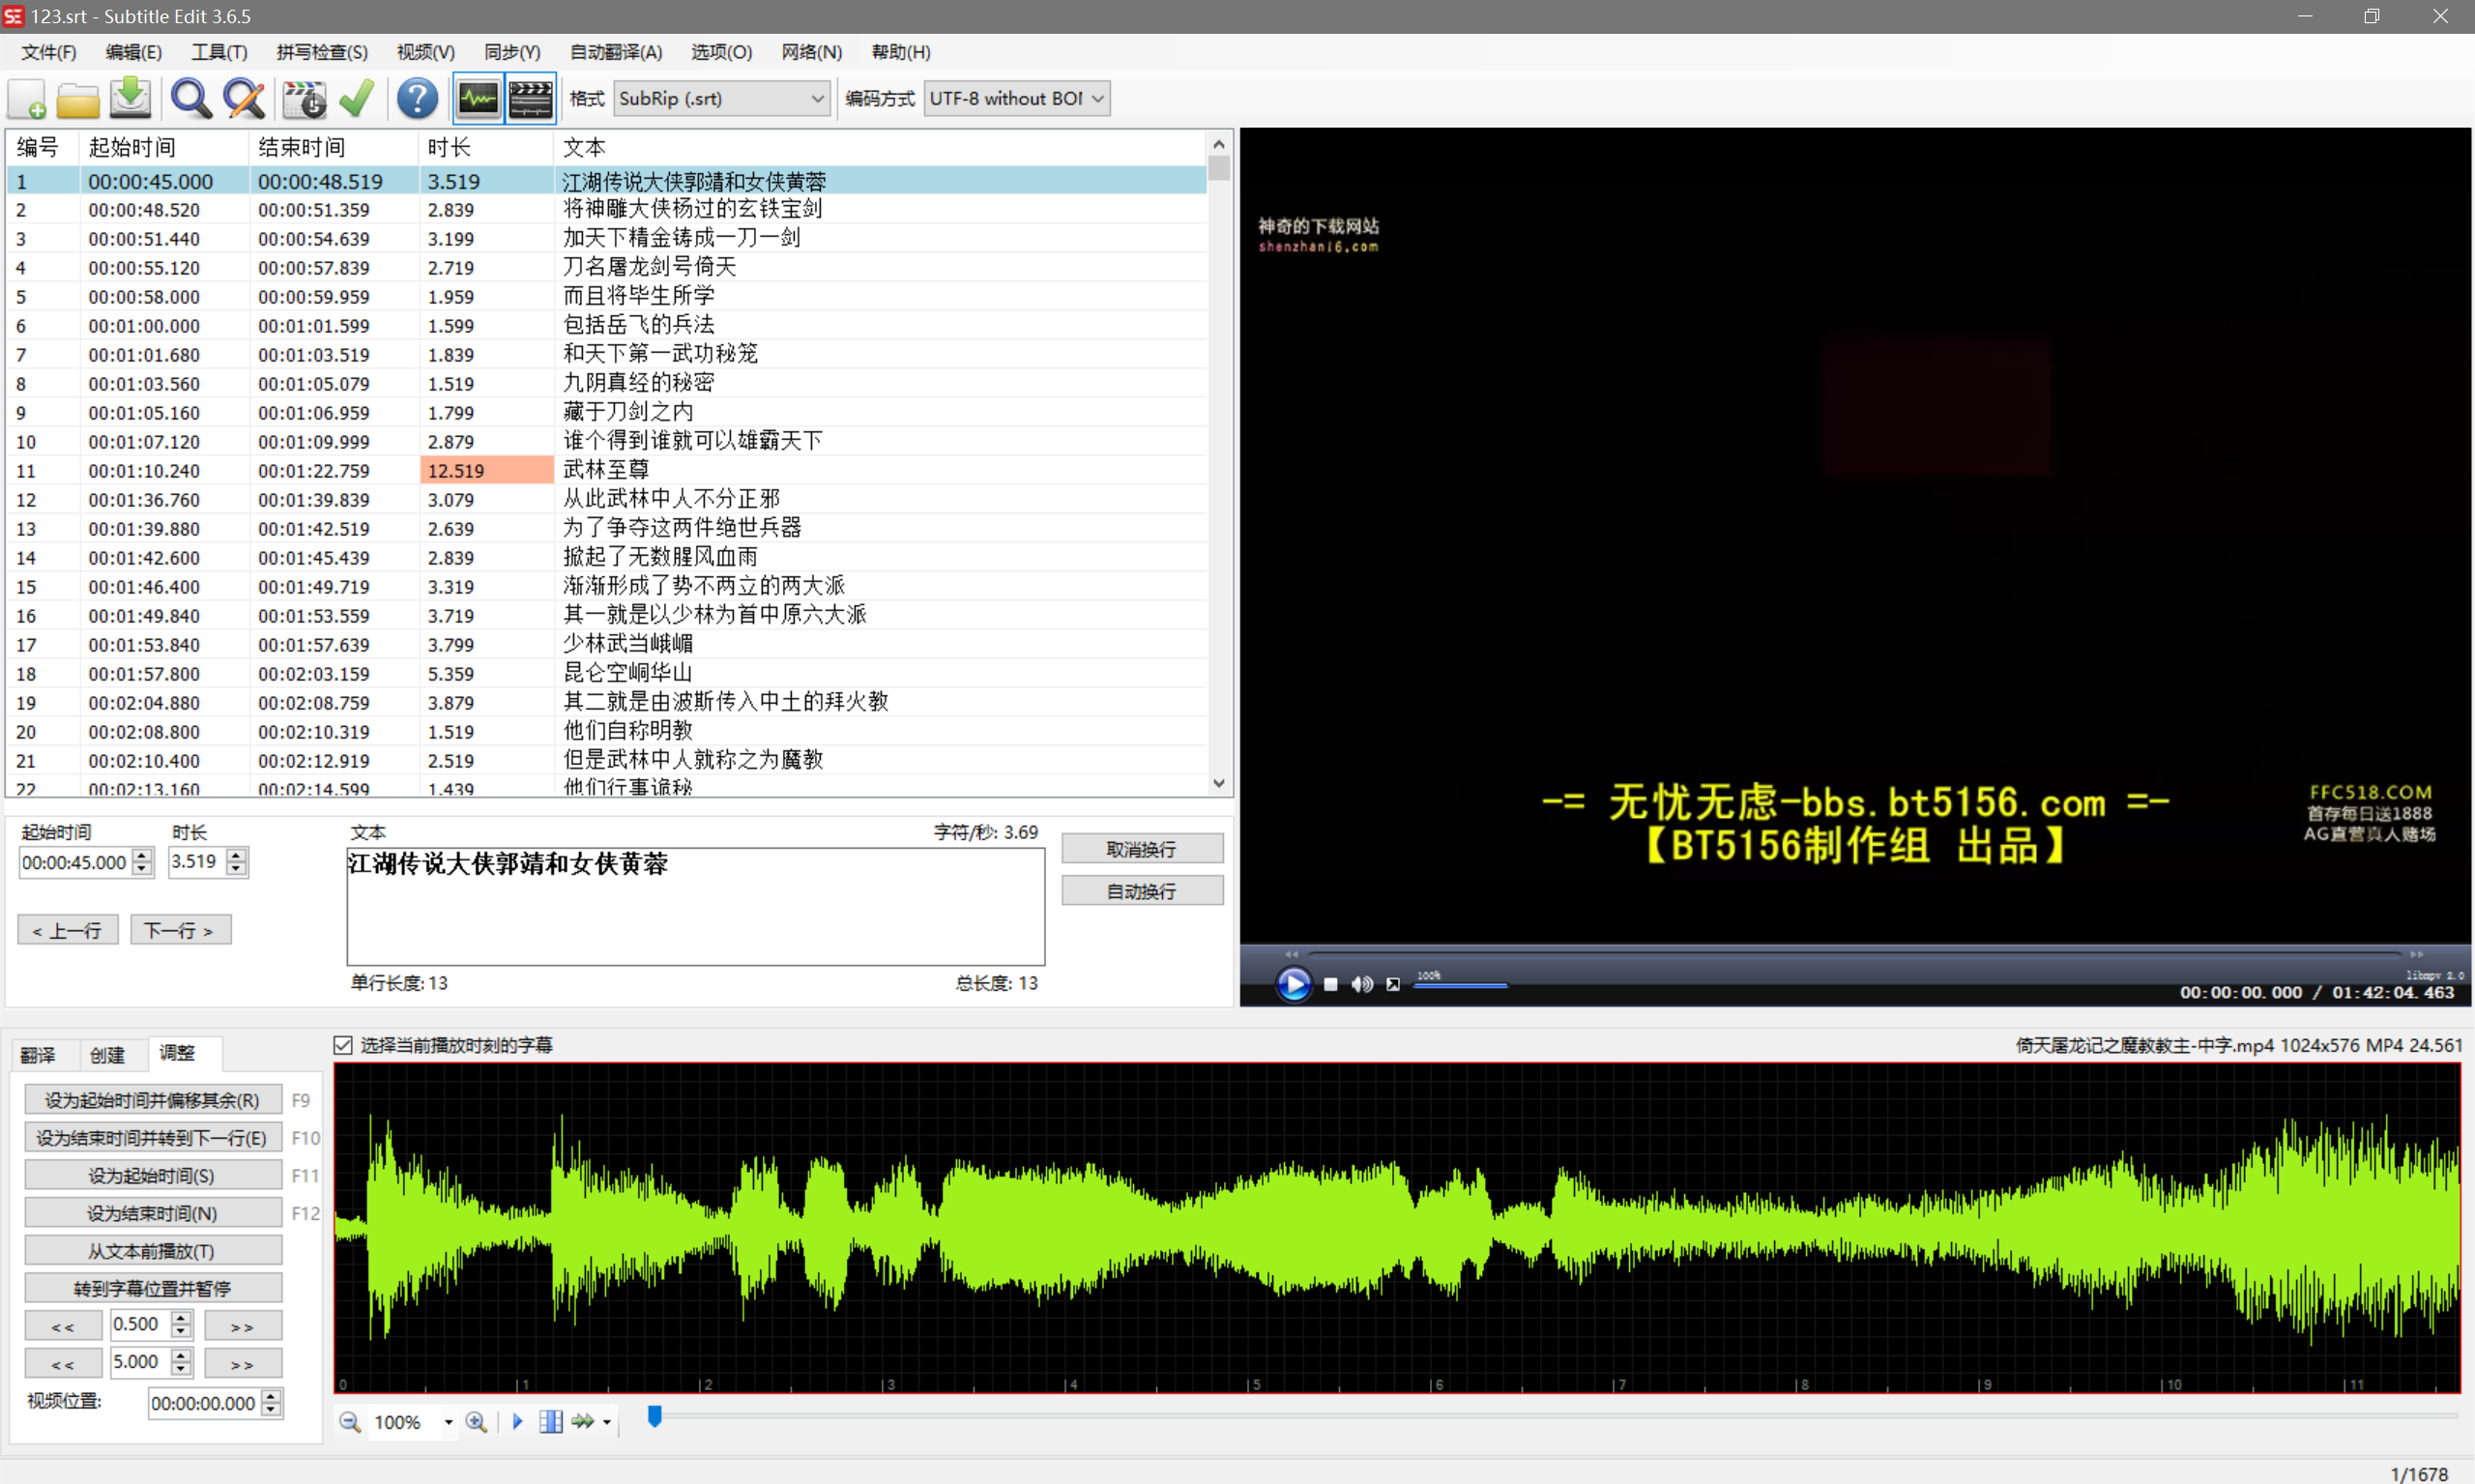Open the Find magnifier tool
Screen dimensions: 2475x1484
[x=190, y=99]
